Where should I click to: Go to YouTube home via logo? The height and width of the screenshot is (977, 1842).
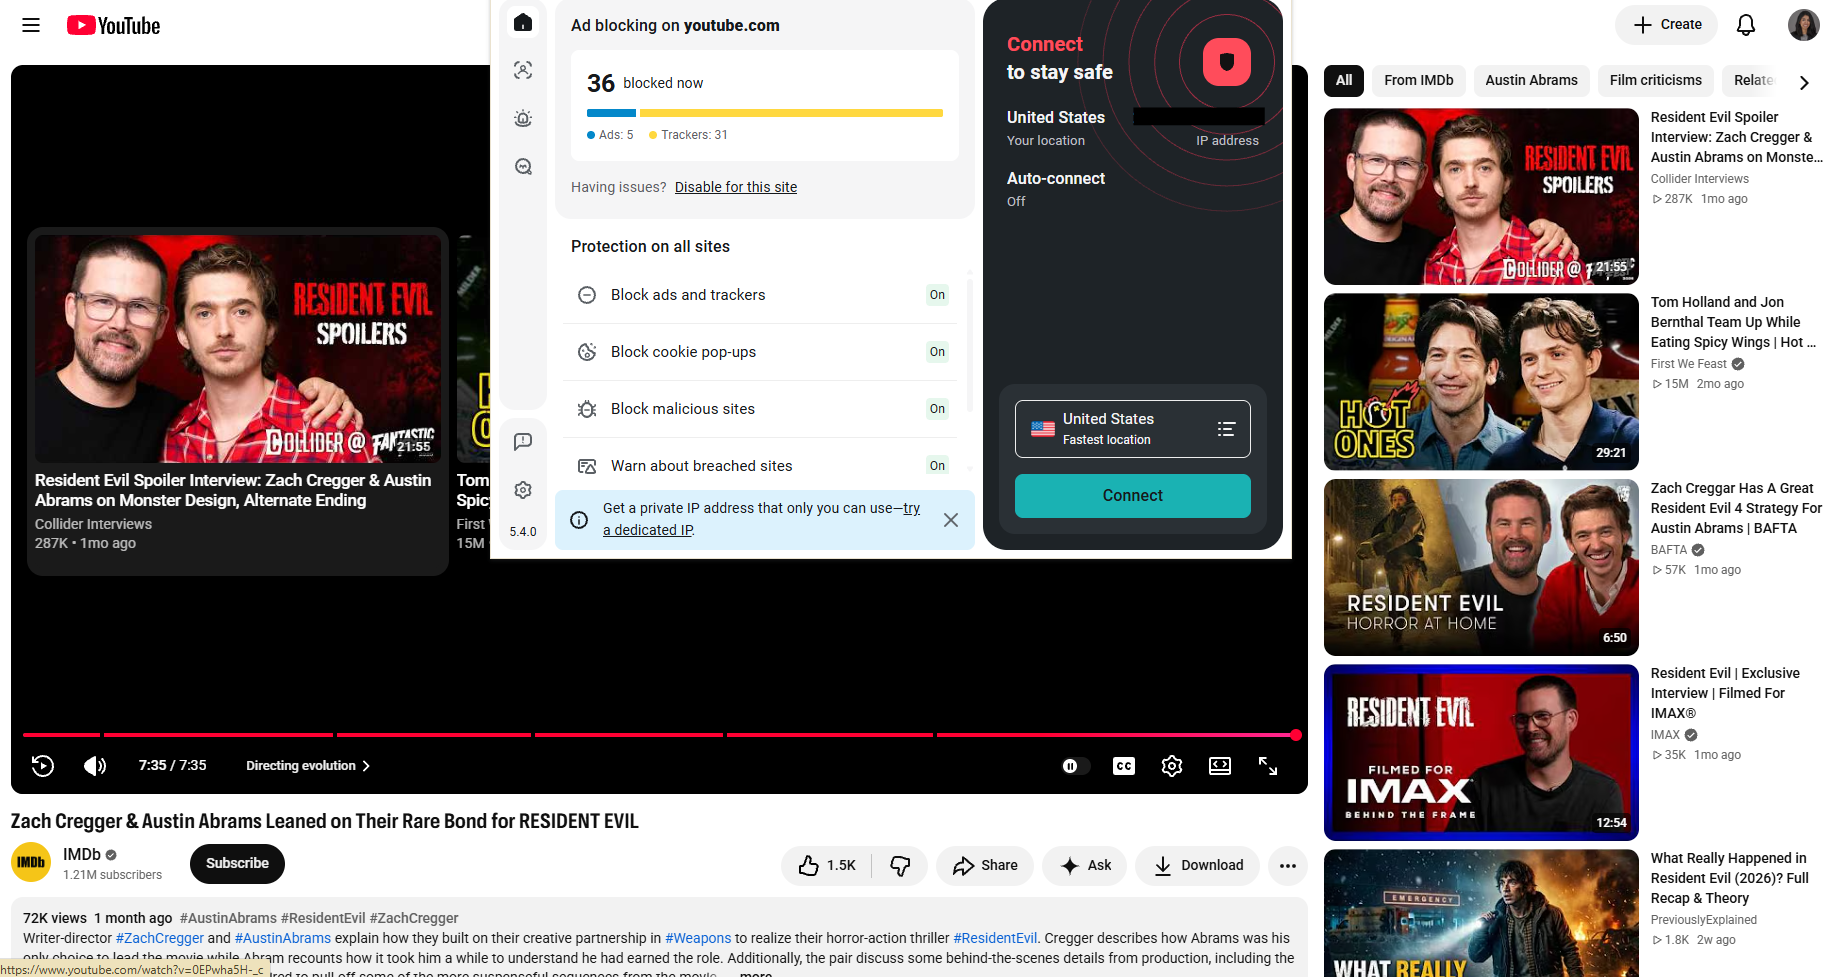(x=113, y=25)
